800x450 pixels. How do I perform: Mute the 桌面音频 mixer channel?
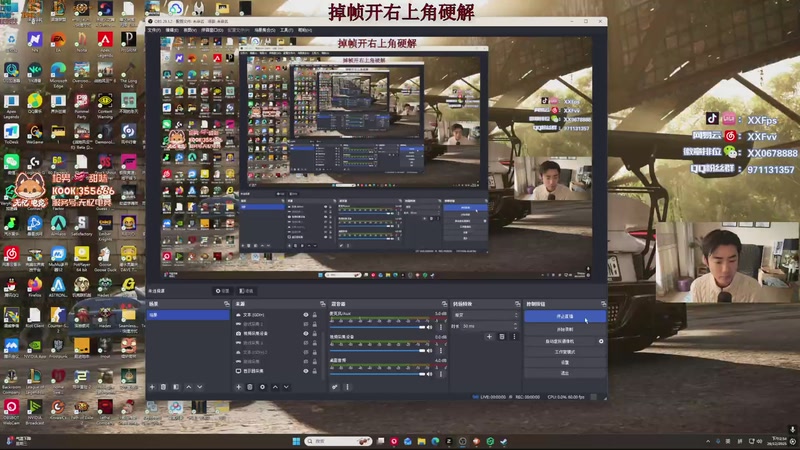pyautogui.click(x=430, y=374)
